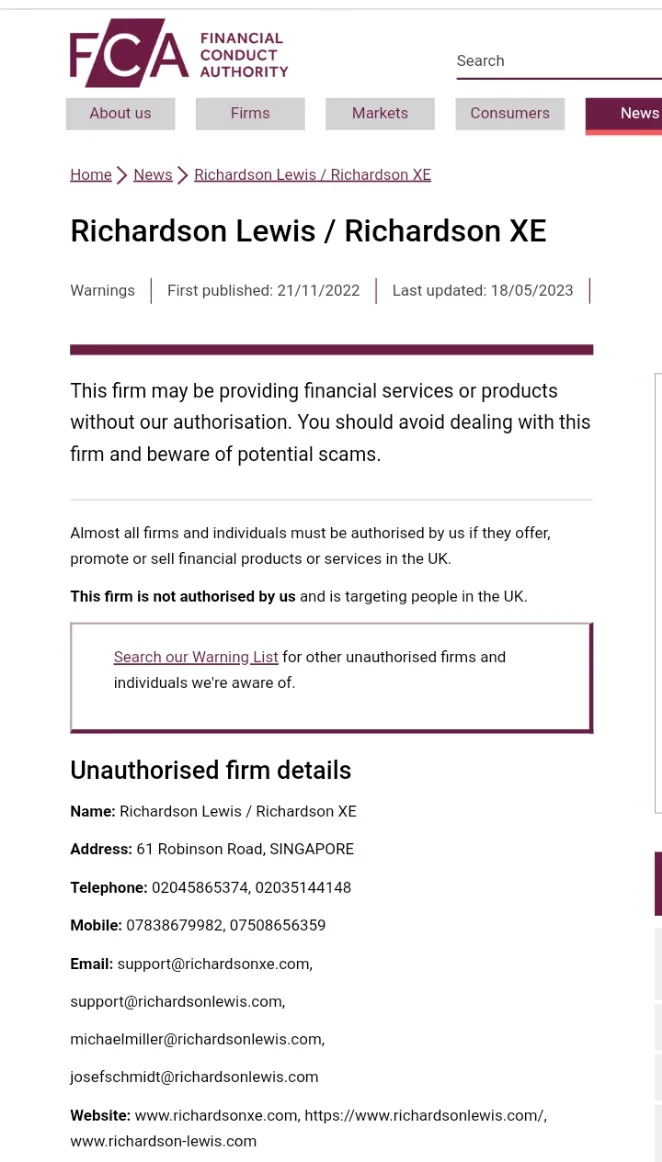Click the Financial Conduct Authority logo text

pyautogui.click(x=244, y=55)
